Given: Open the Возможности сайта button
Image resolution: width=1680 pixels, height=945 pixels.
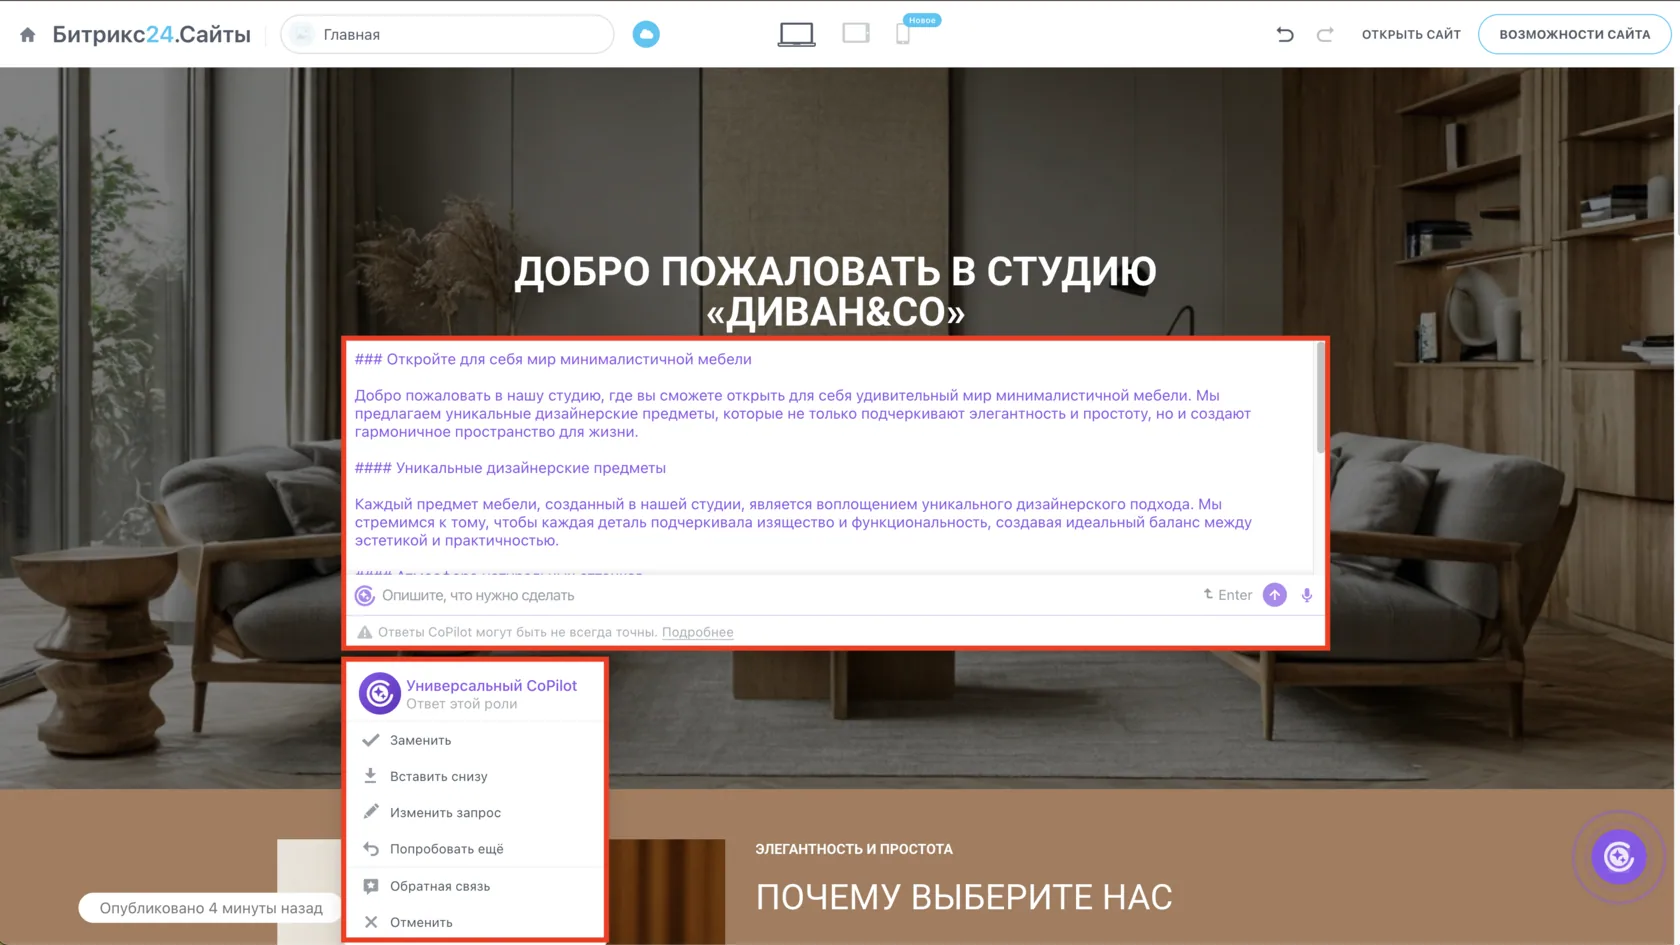Looking at the screenshot, I should (x=1574, y=35).
